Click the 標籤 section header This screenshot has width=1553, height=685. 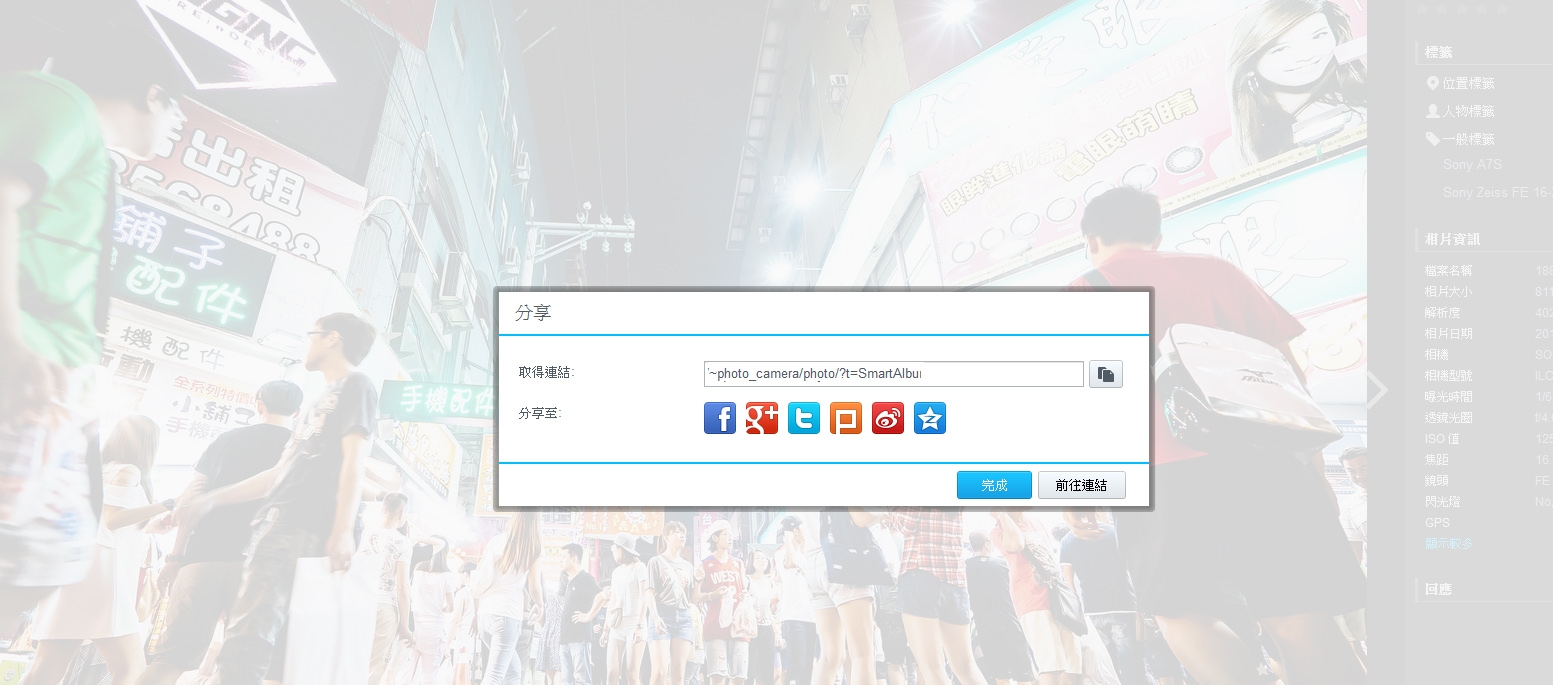pos(1439,52)
